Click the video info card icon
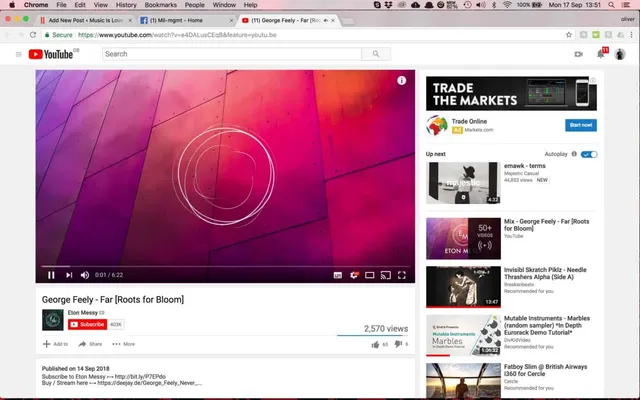The height and width of the screenshot is (400, 640). [x=402, y=80]
